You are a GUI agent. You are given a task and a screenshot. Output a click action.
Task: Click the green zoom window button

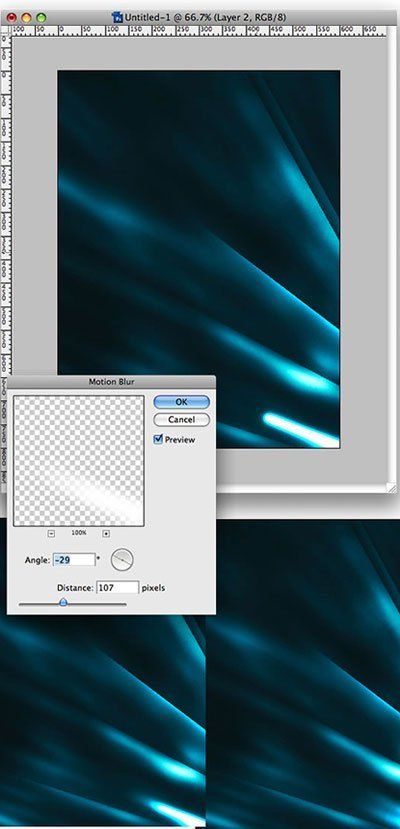[x=41, y=17]
